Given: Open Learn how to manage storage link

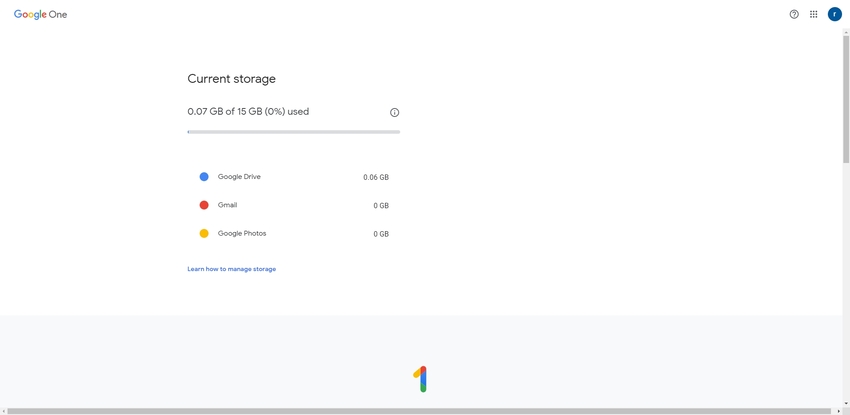Looking at the screenshot, I should pos(231,269).
